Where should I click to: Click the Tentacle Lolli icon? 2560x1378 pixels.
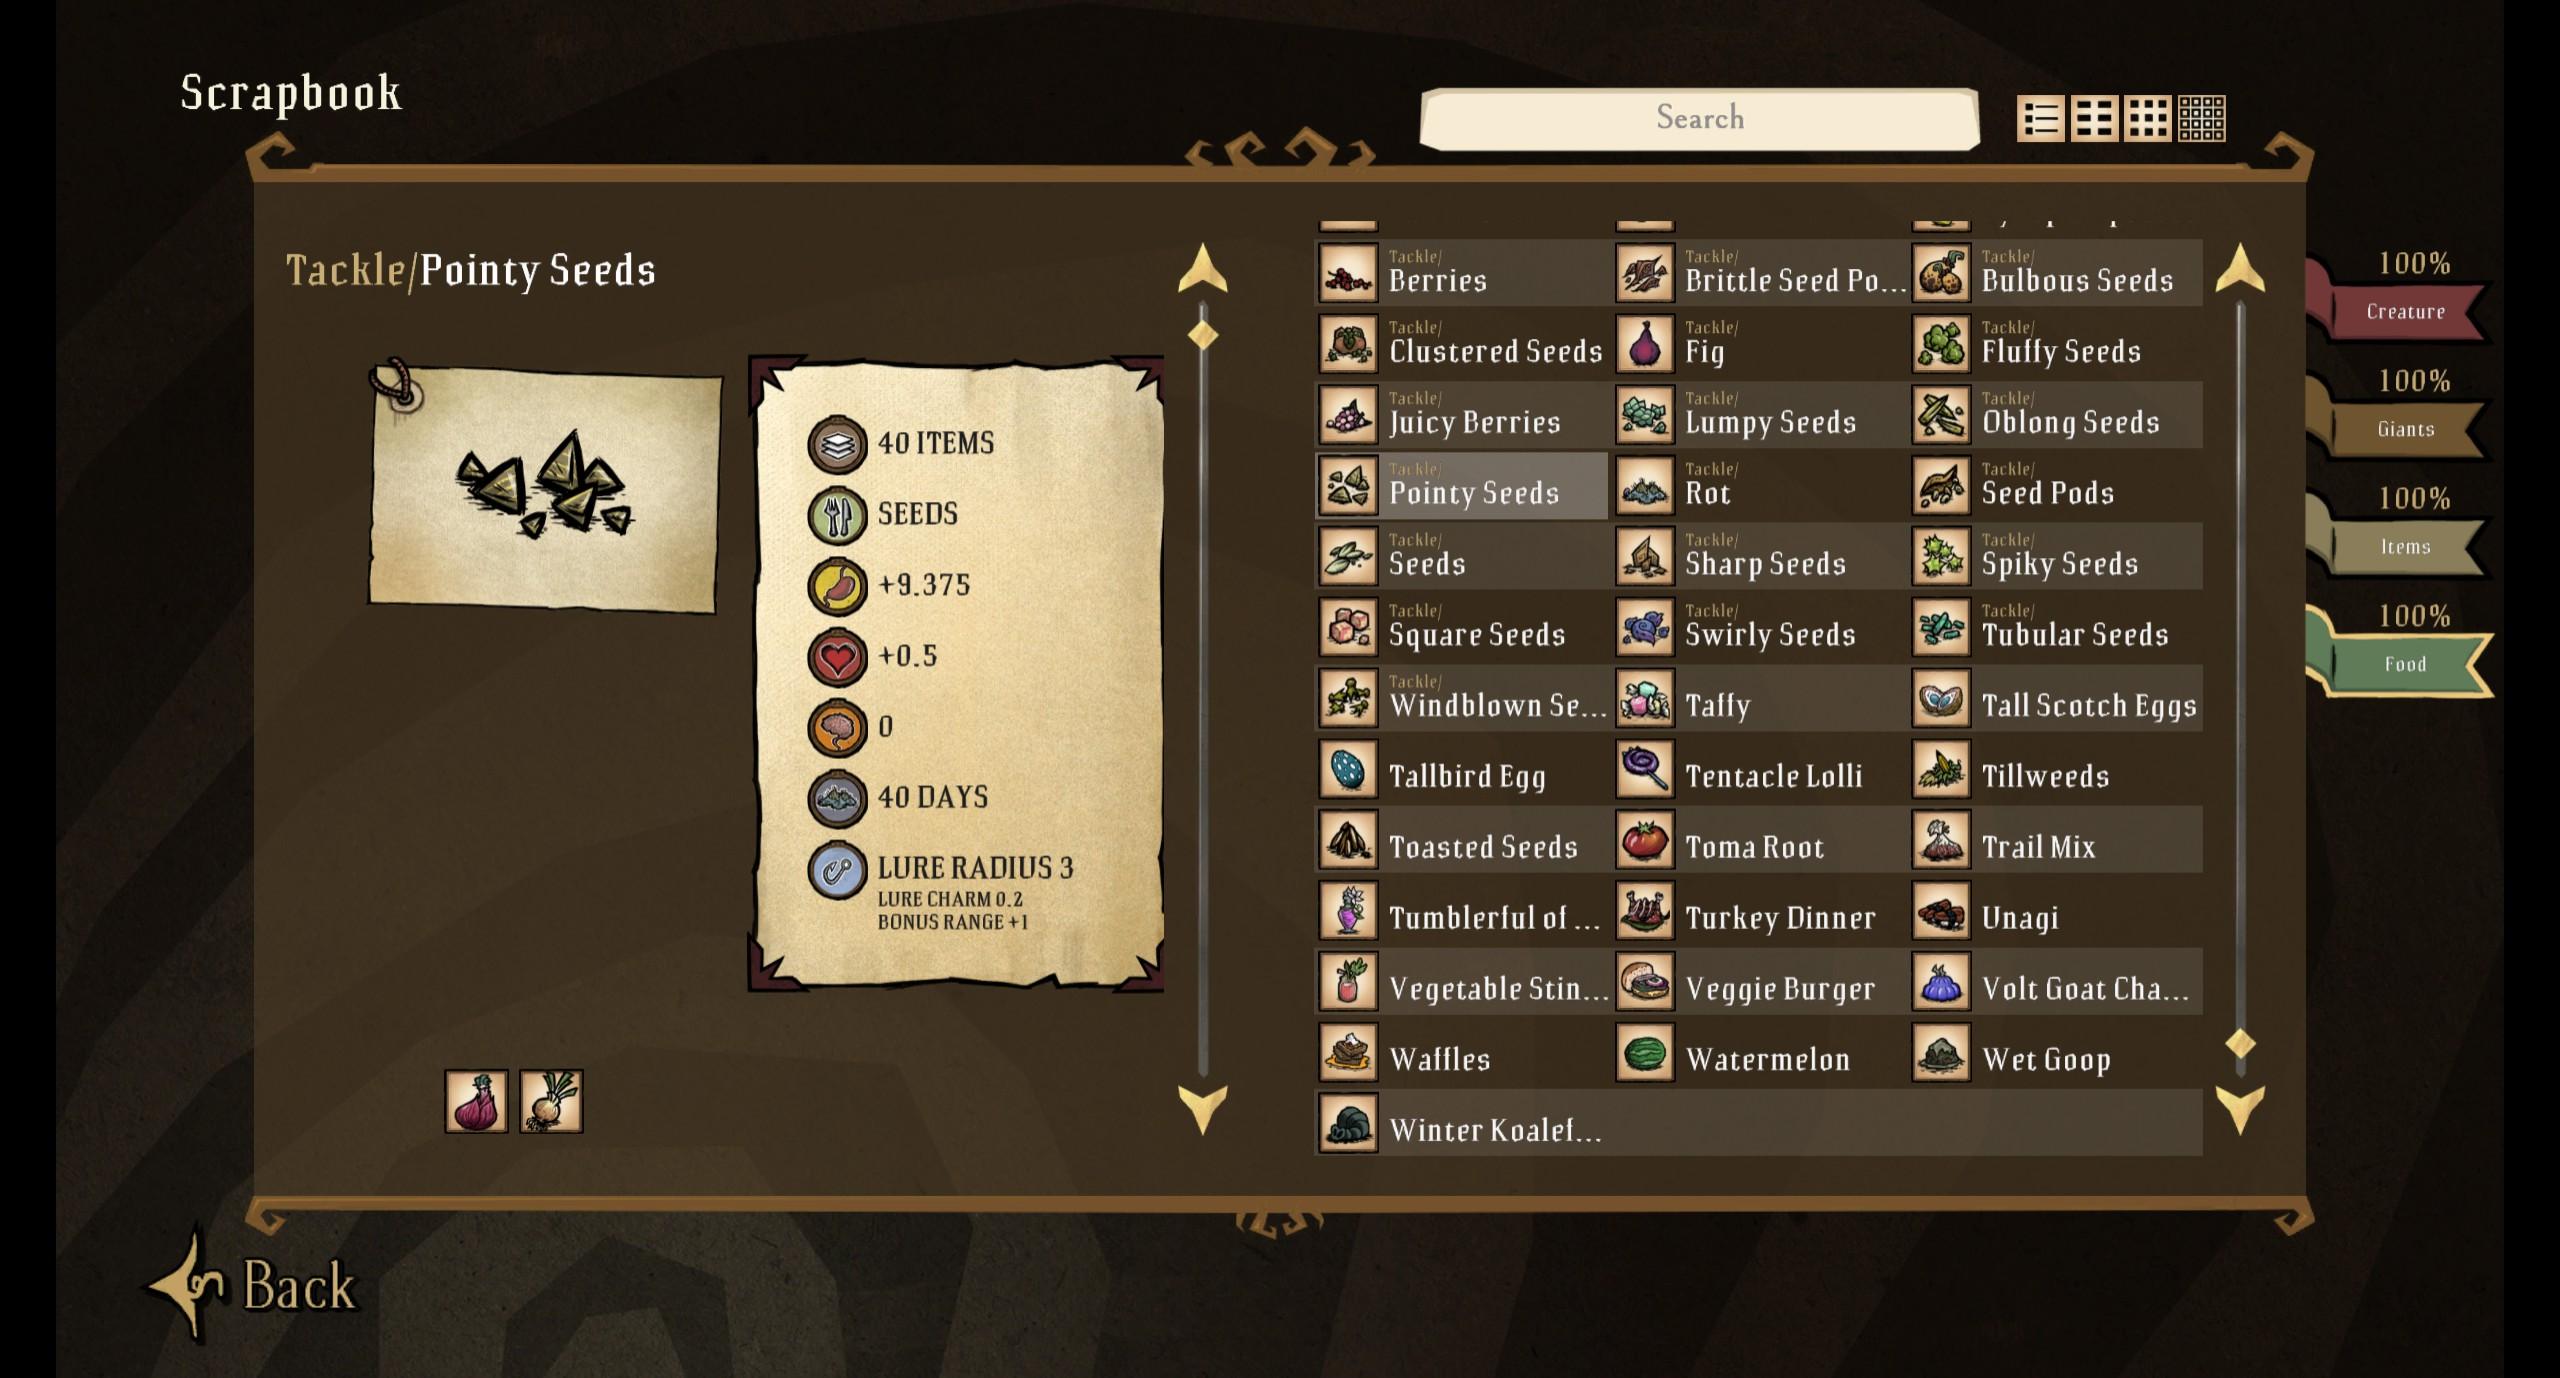coord(1645,769)
